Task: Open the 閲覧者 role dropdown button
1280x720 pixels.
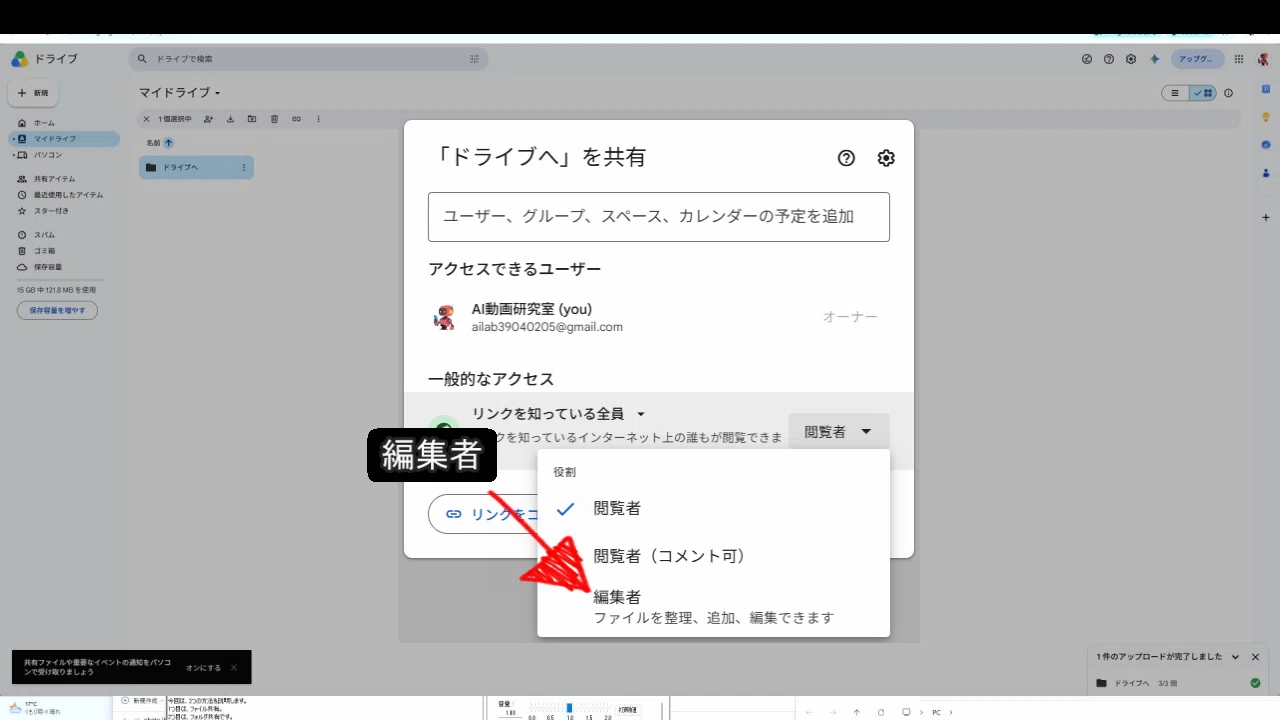Action: pos(838,432)
